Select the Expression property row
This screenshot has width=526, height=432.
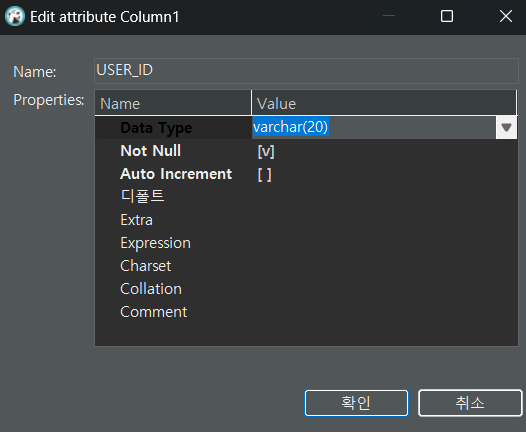[x=306, y=243]
